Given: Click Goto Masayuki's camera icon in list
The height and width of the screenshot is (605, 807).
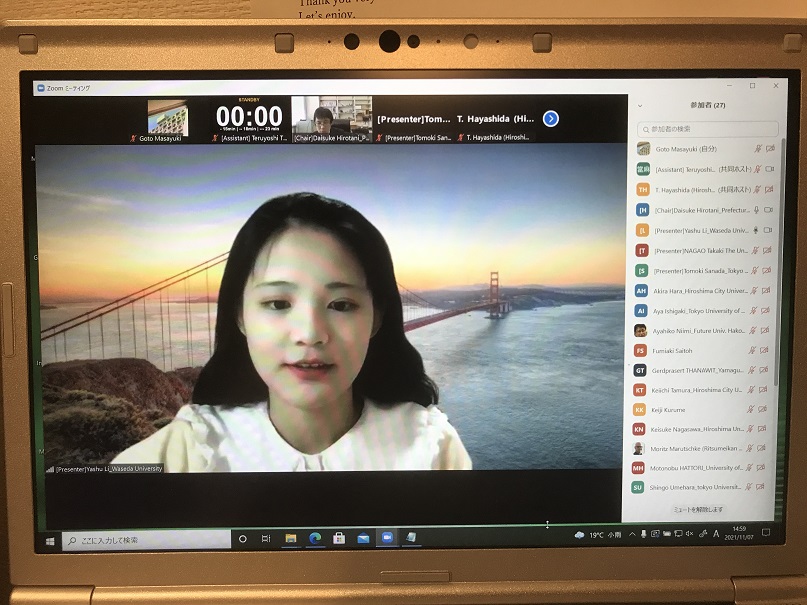Looking at the screenshot, I should point(770,149).
